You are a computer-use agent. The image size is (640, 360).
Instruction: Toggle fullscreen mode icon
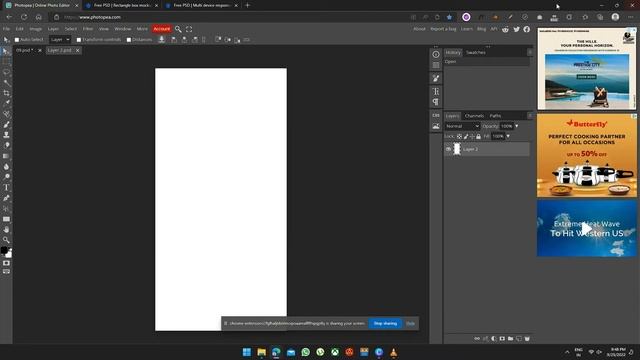click(189, 29)
